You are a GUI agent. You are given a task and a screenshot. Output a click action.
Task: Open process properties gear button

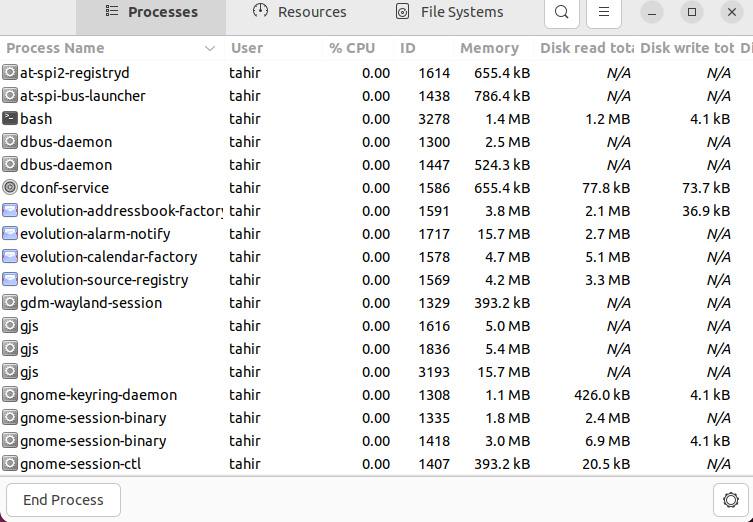(x=730, y=500)
